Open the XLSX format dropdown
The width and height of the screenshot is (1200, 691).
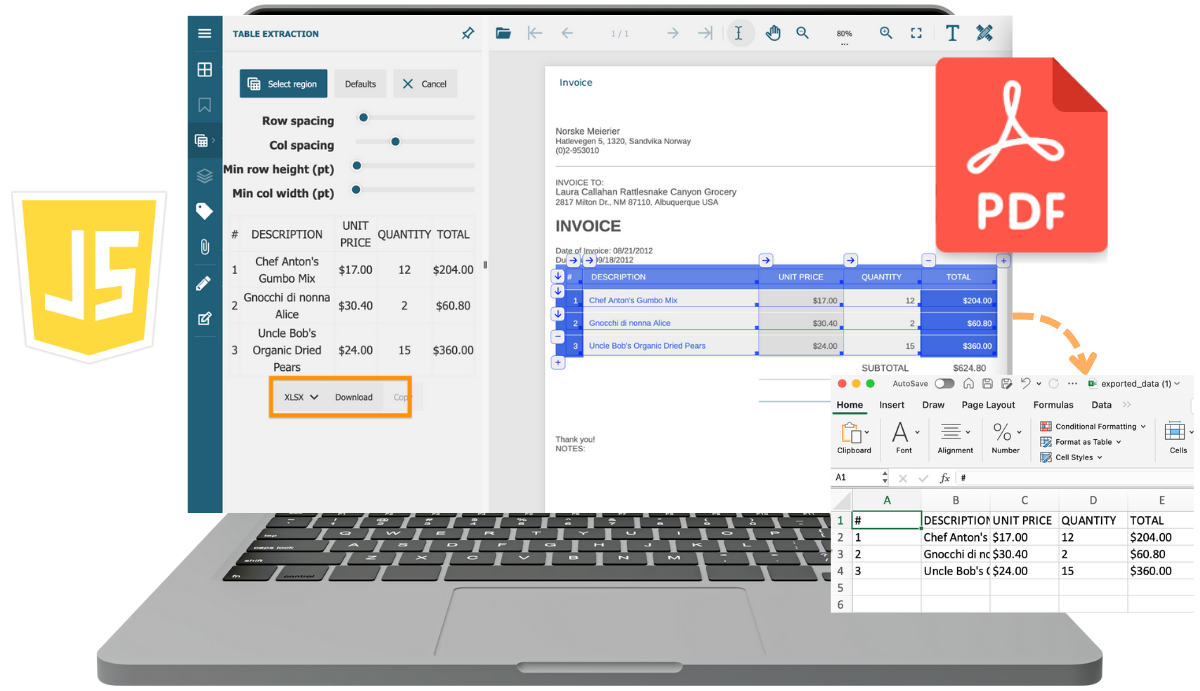coord(300,397)
